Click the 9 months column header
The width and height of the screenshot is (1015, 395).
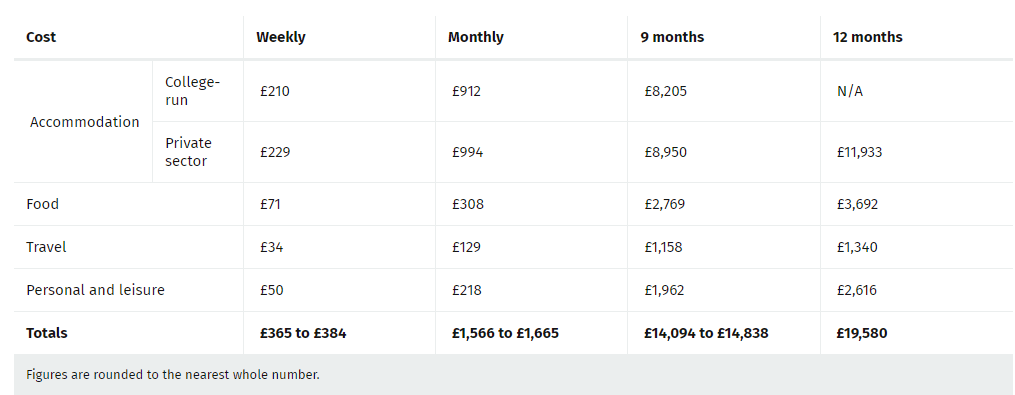click(x=672, y=37)
